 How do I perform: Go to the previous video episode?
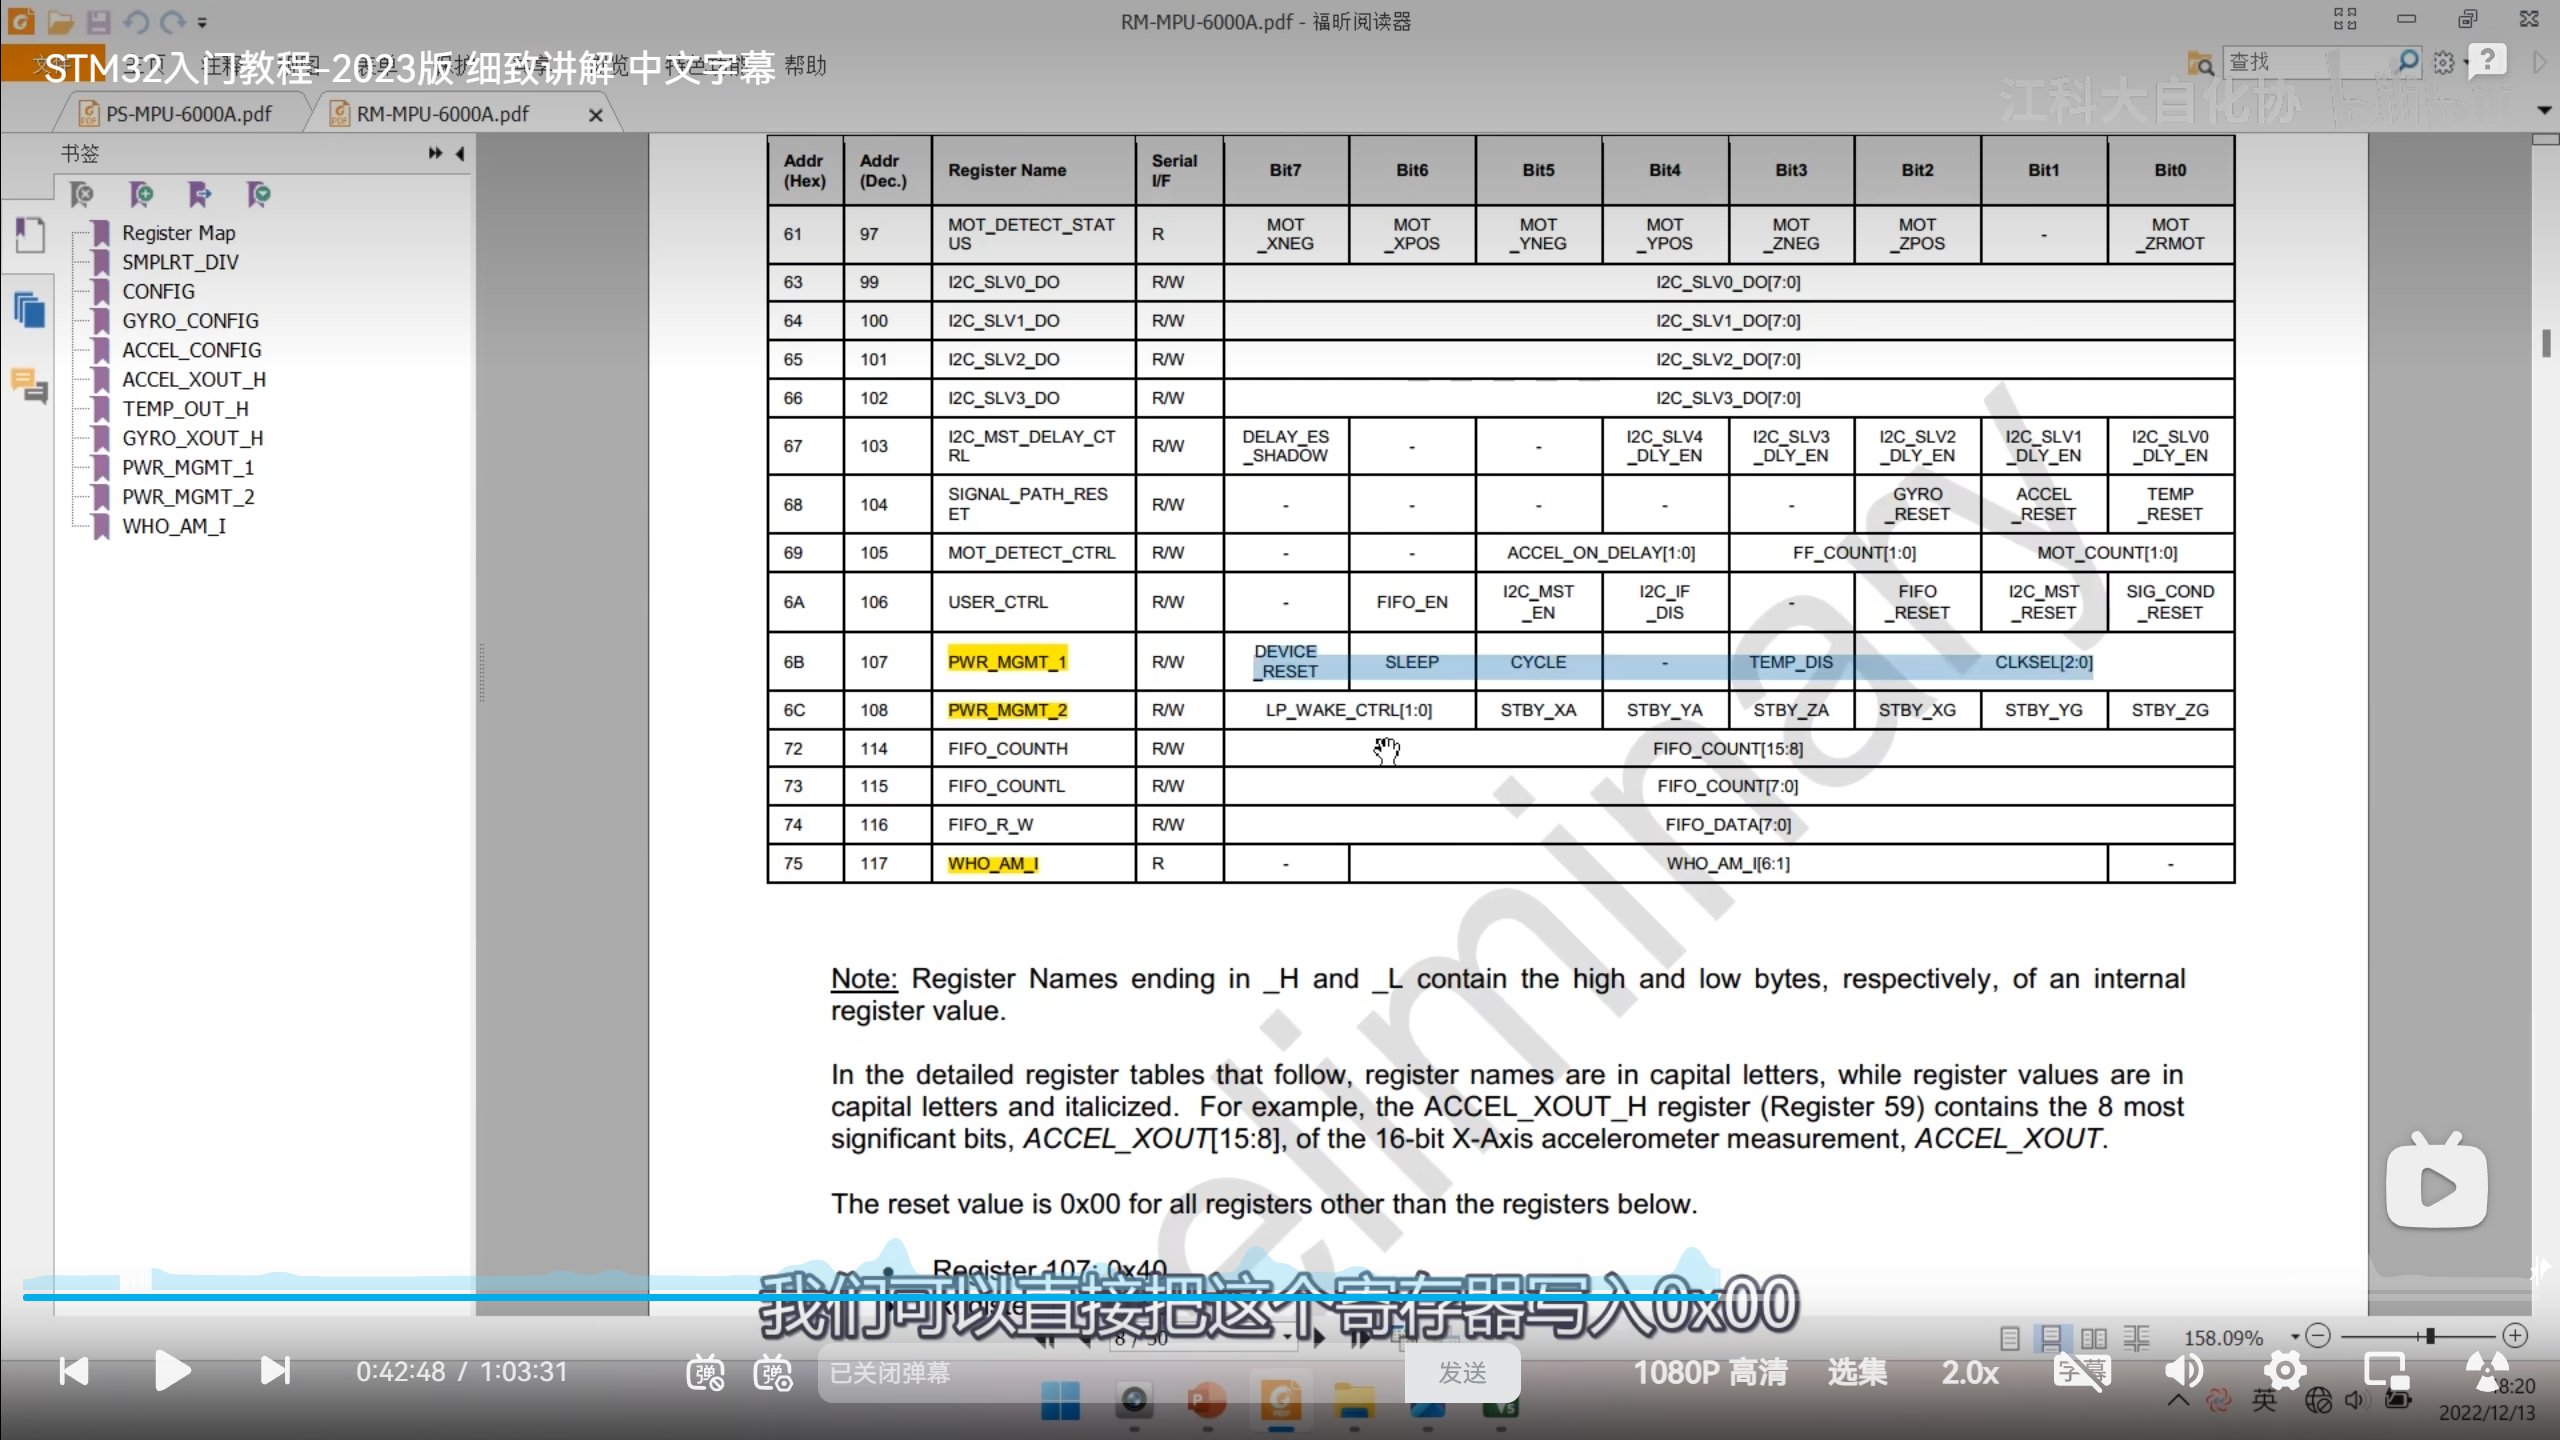pyautogui.click(x=74, y=1371)
